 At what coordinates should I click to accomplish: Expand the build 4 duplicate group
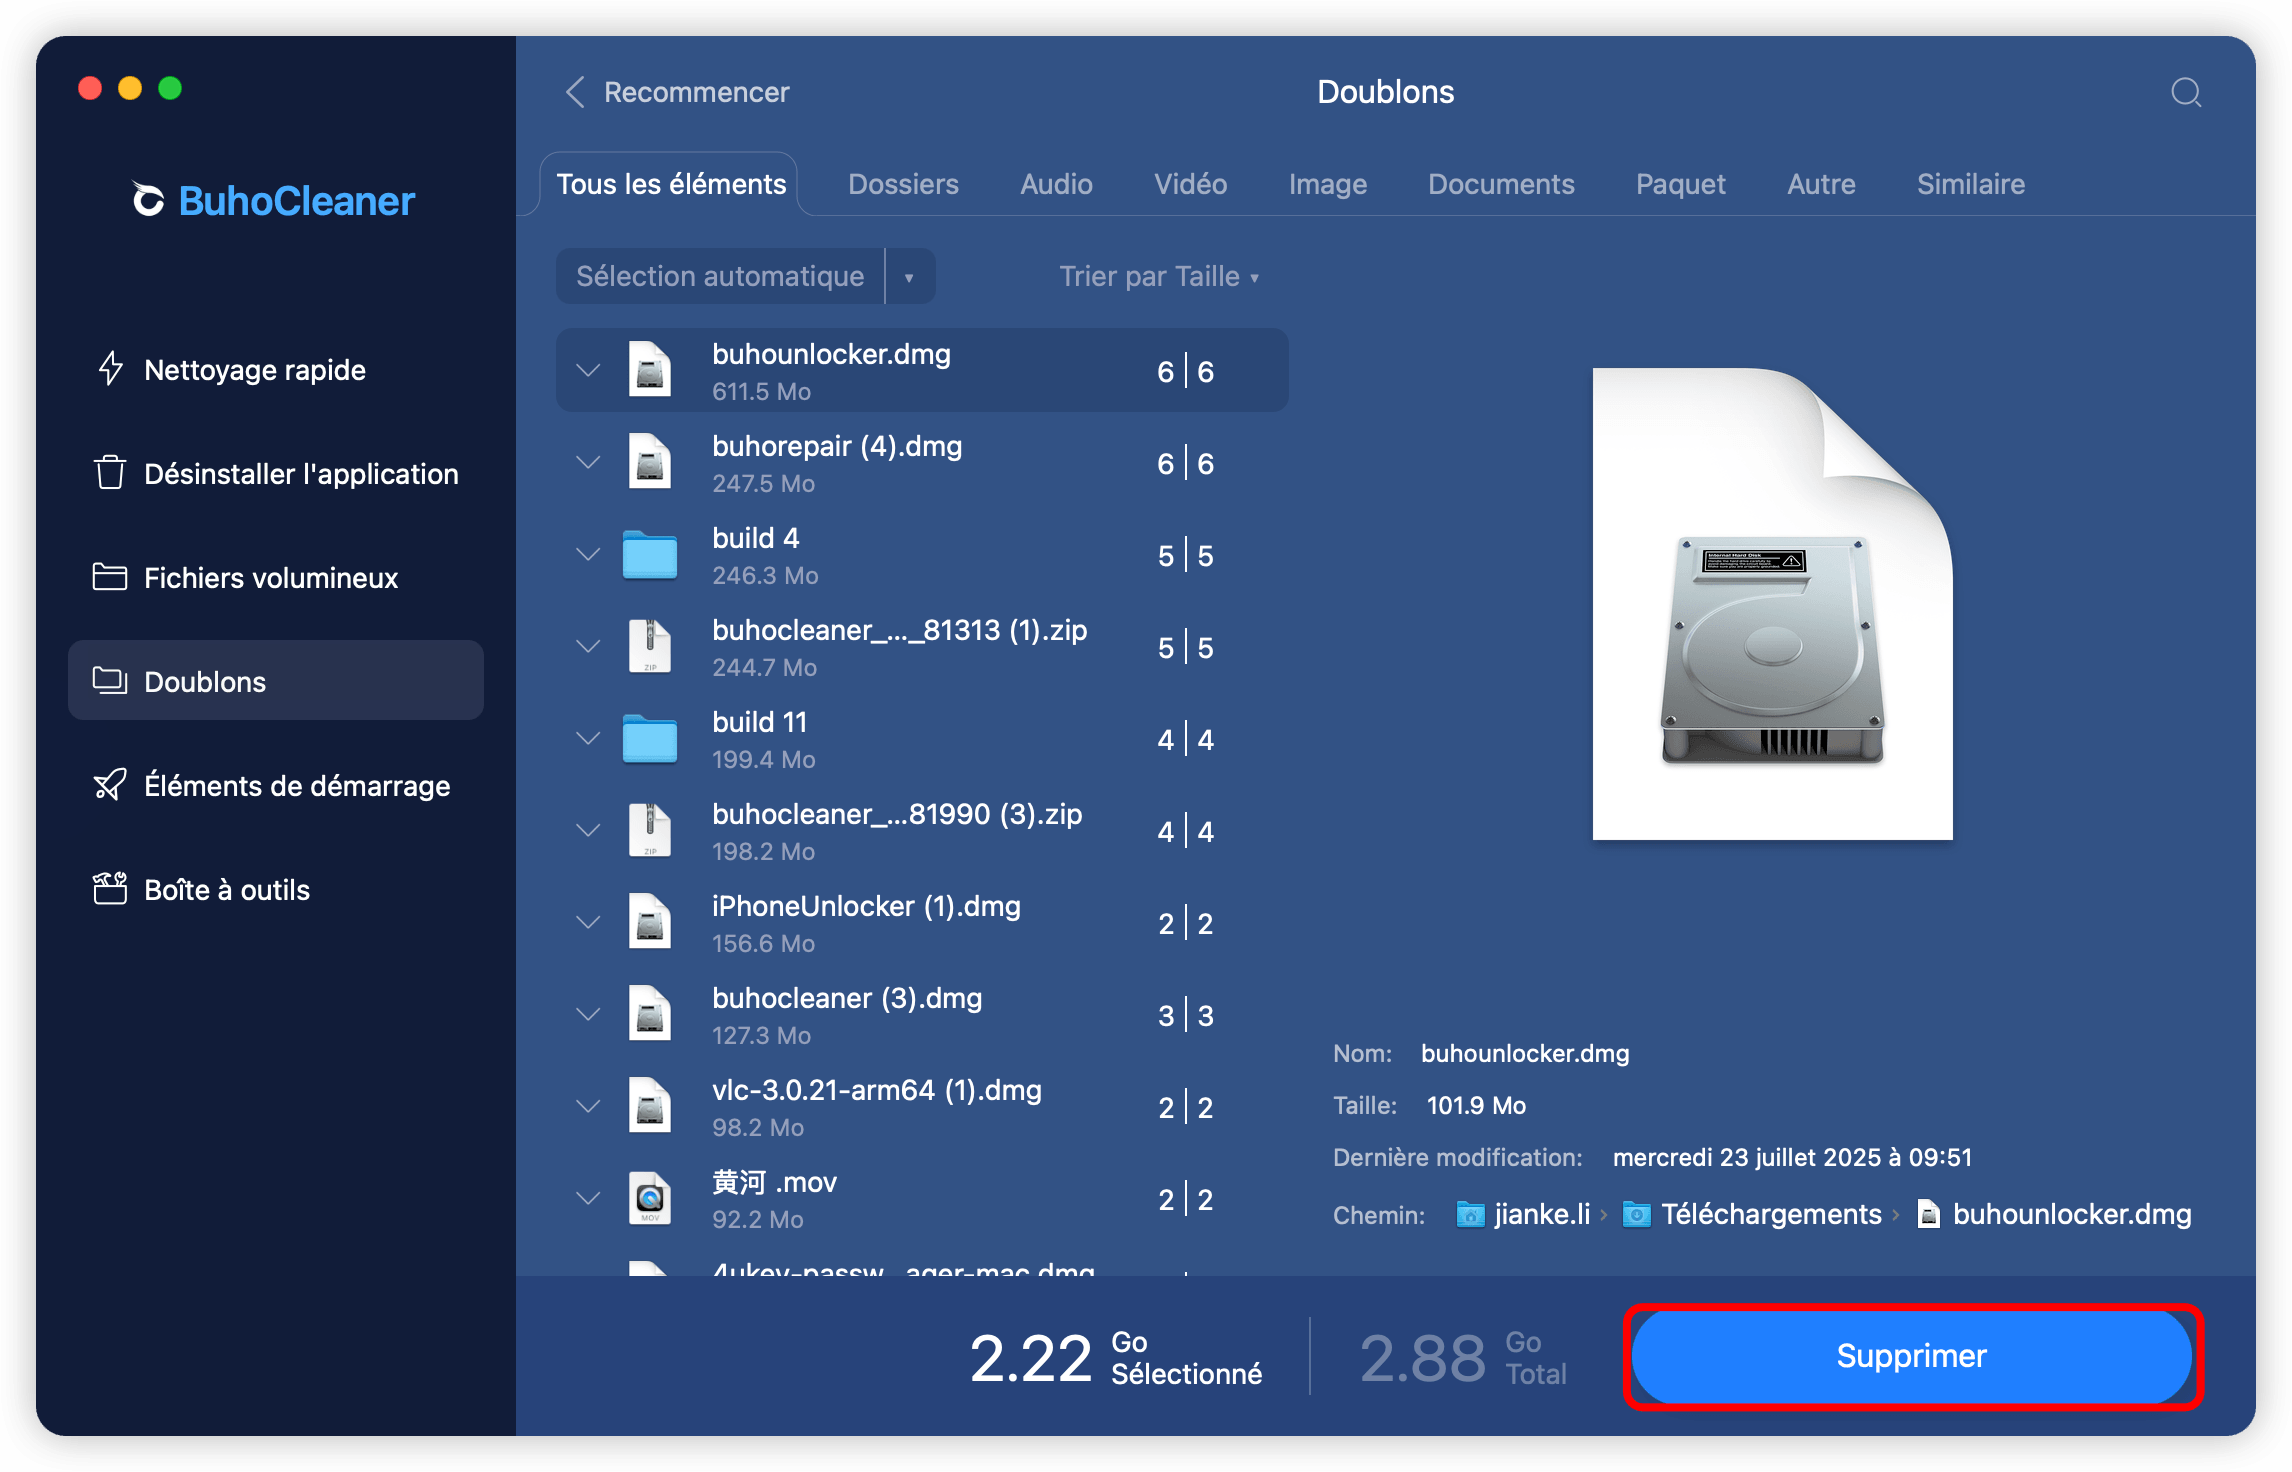tap(588, 554)
